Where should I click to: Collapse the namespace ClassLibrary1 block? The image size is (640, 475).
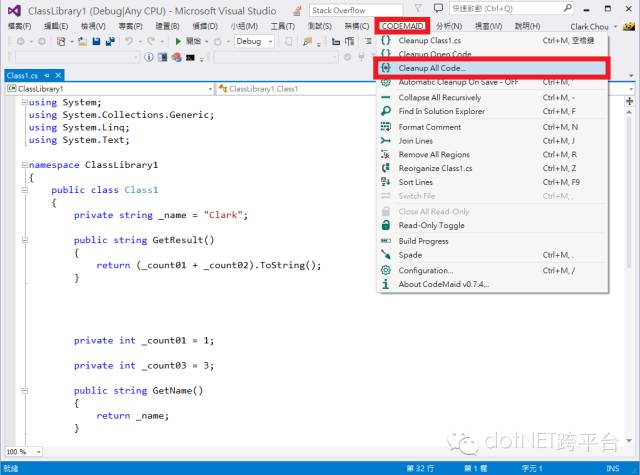pos(24,165)
